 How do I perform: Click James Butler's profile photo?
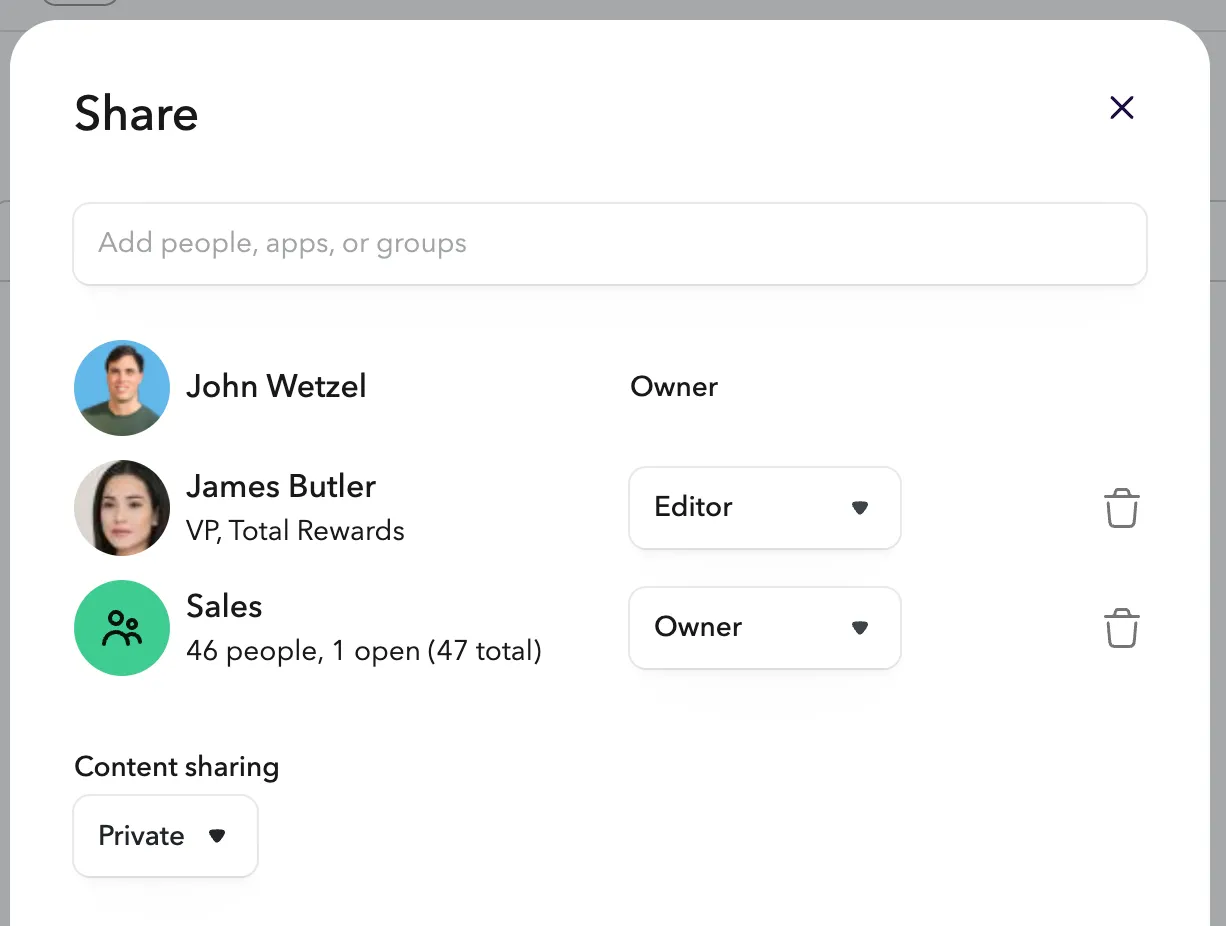coord(122,508)
